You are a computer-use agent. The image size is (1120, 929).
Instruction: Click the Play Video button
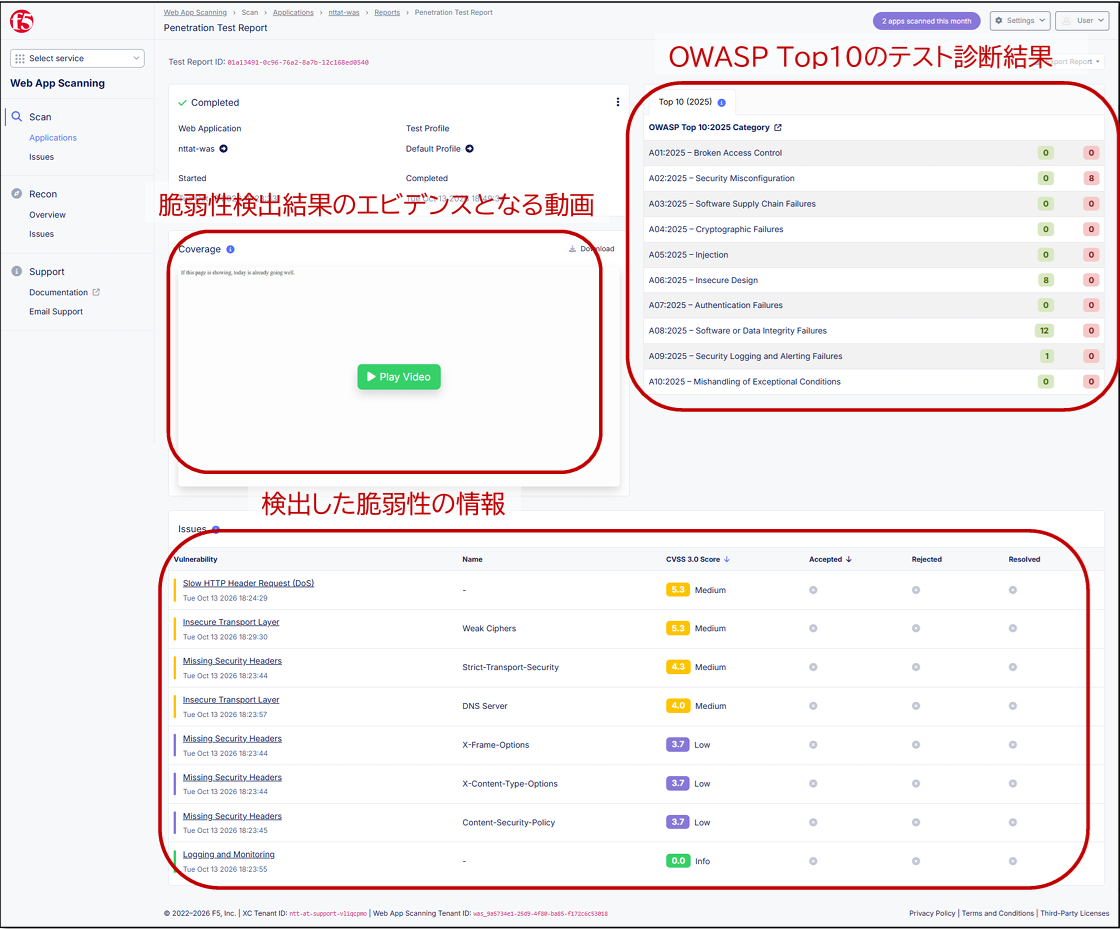point(399,377)
